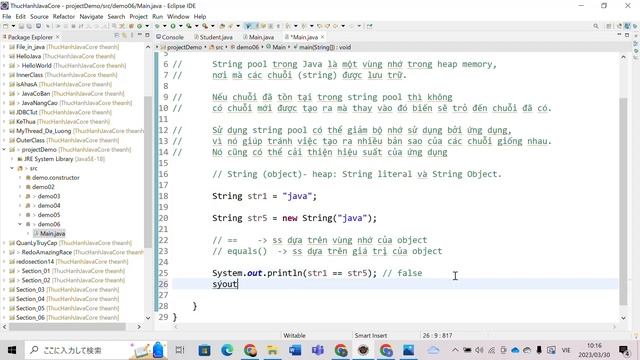Click the taskbar search box
This screenshot has height=360, width=640.
click(96, 350)
